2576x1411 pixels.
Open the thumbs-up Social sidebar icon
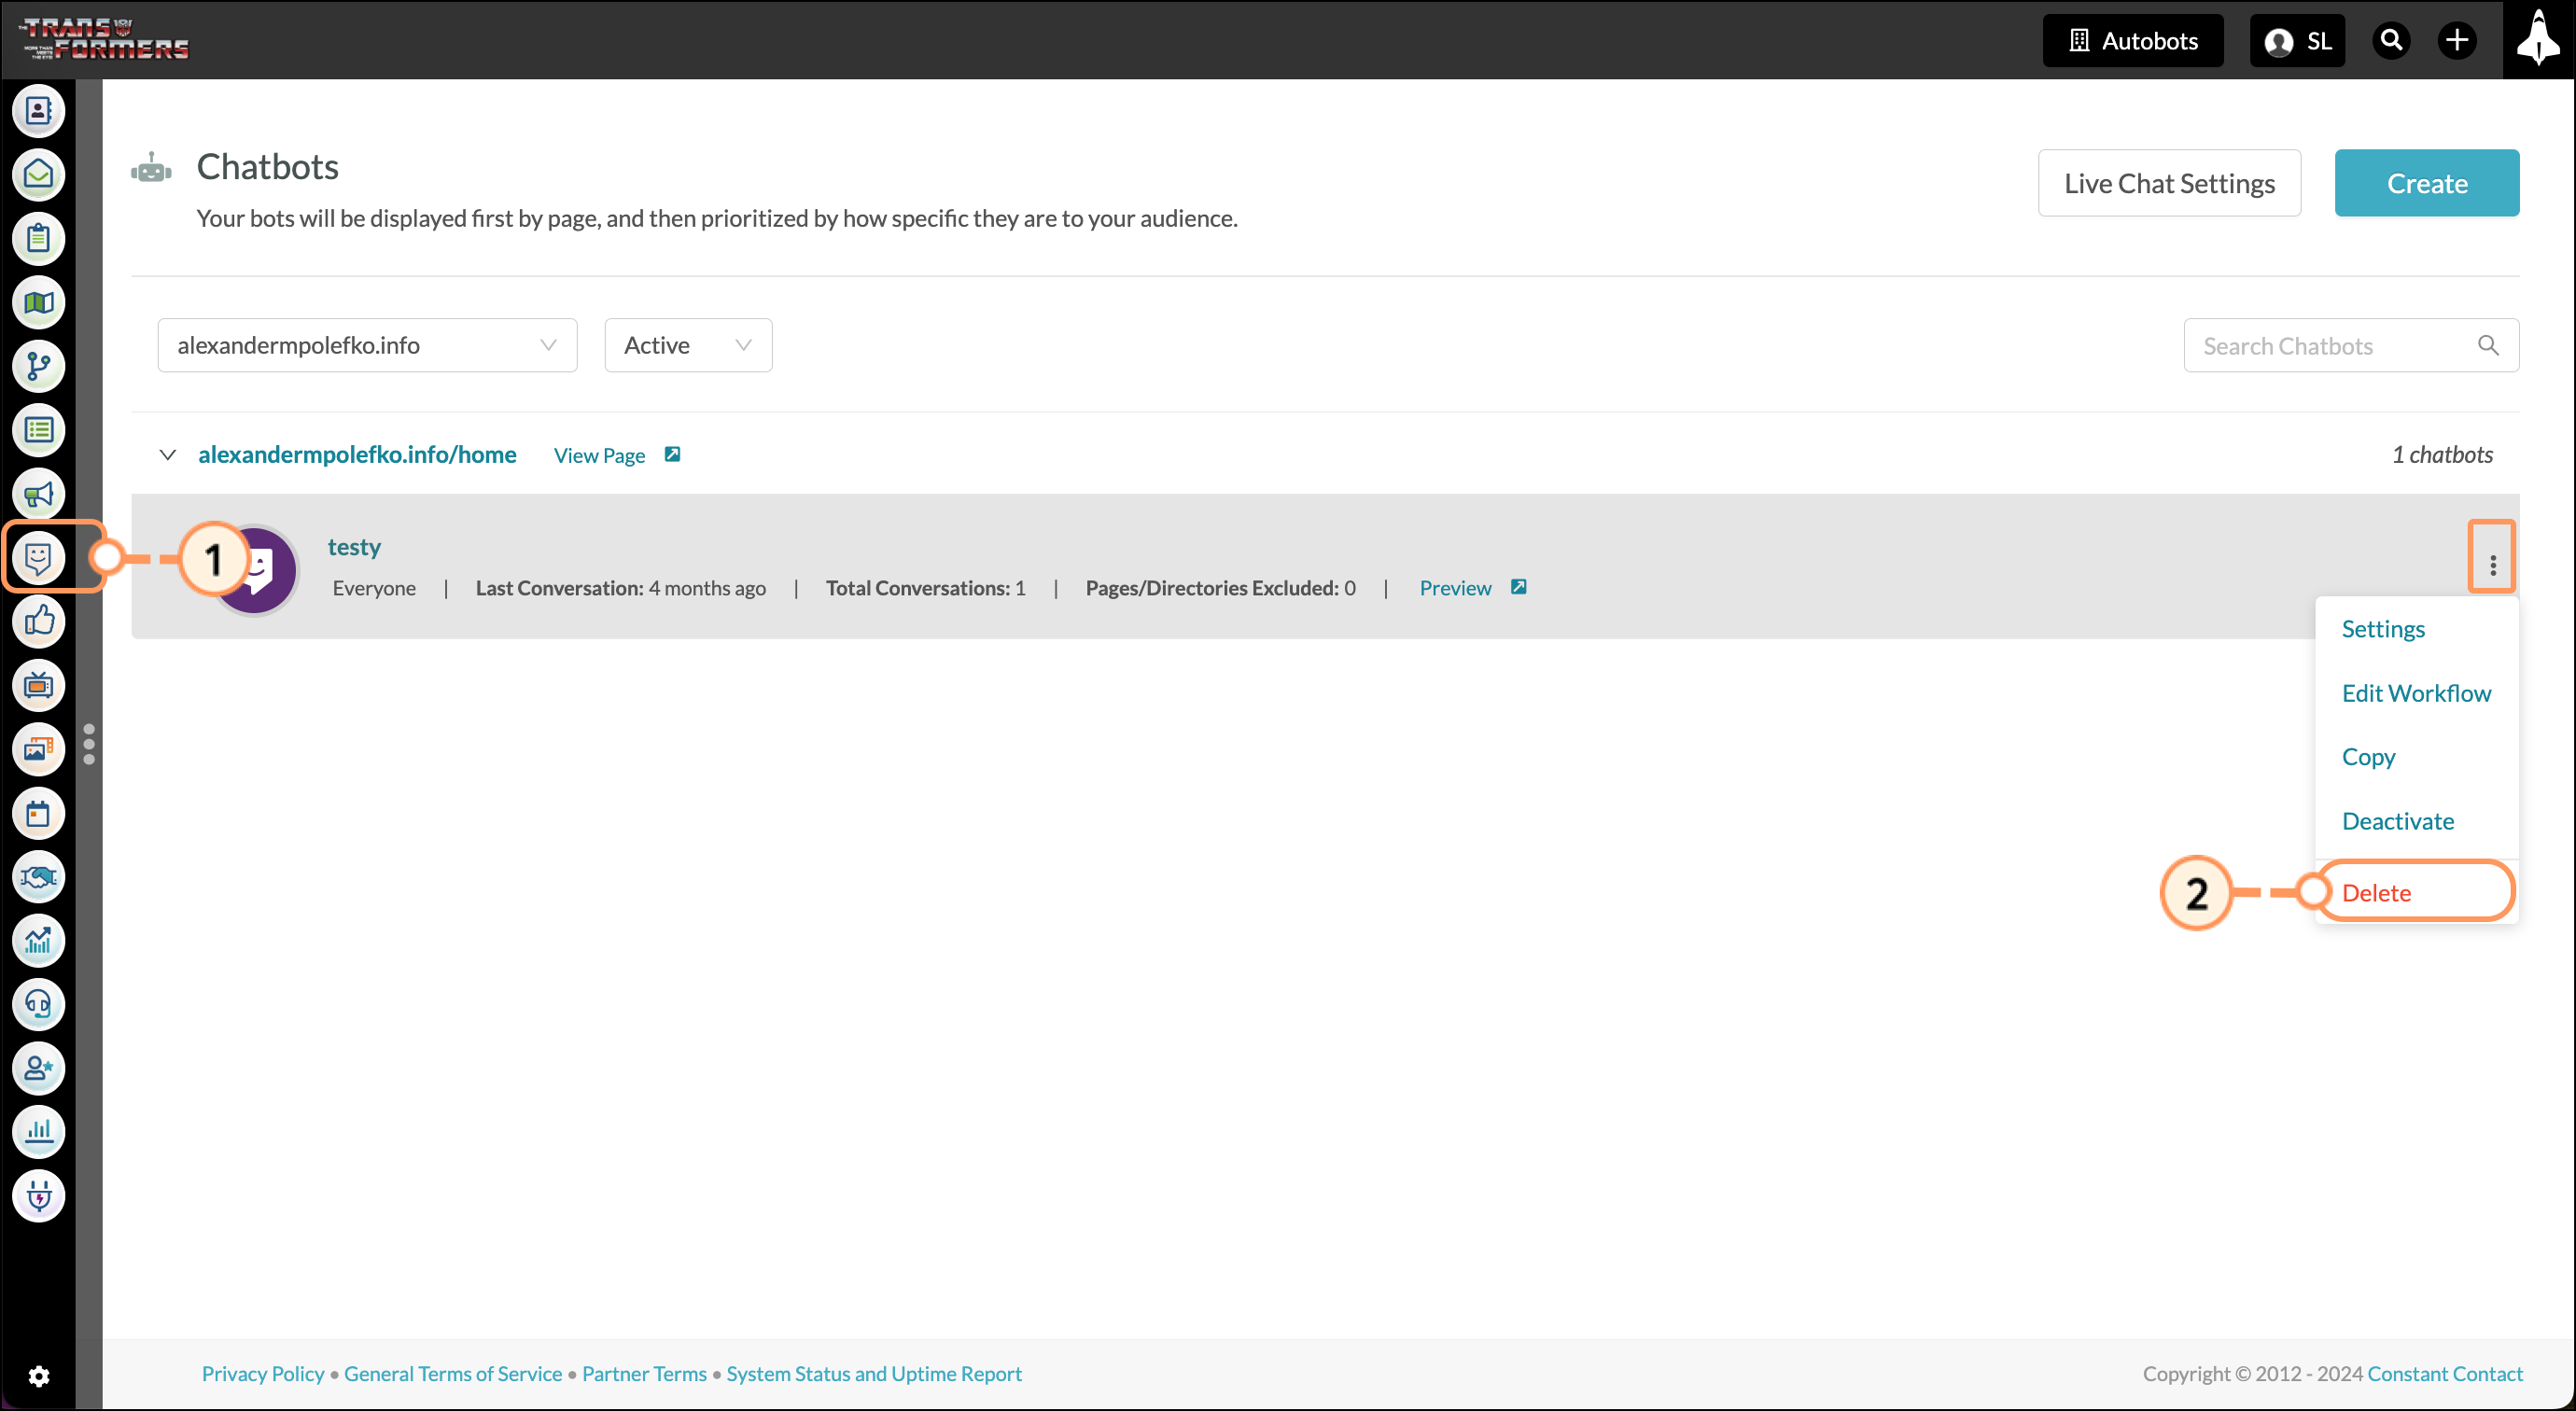coord(38,622)
